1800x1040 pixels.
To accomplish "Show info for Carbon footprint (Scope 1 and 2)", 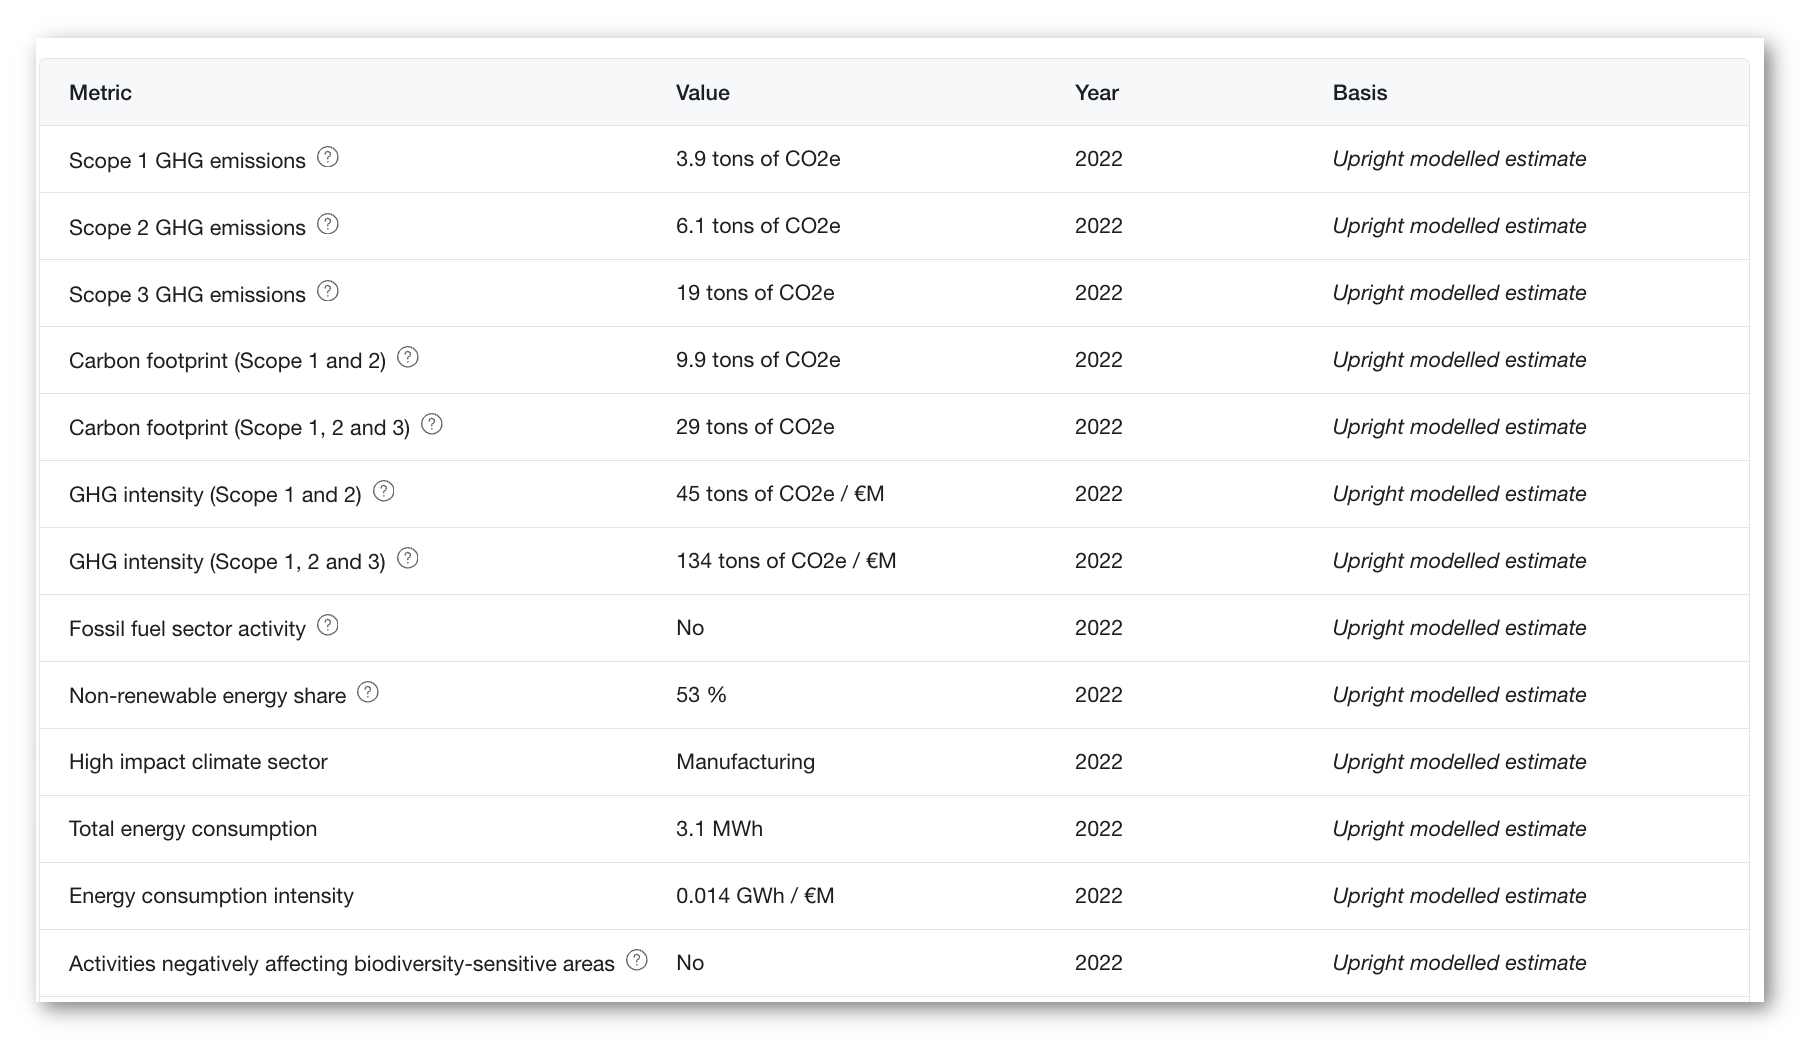I will [408, 357].
